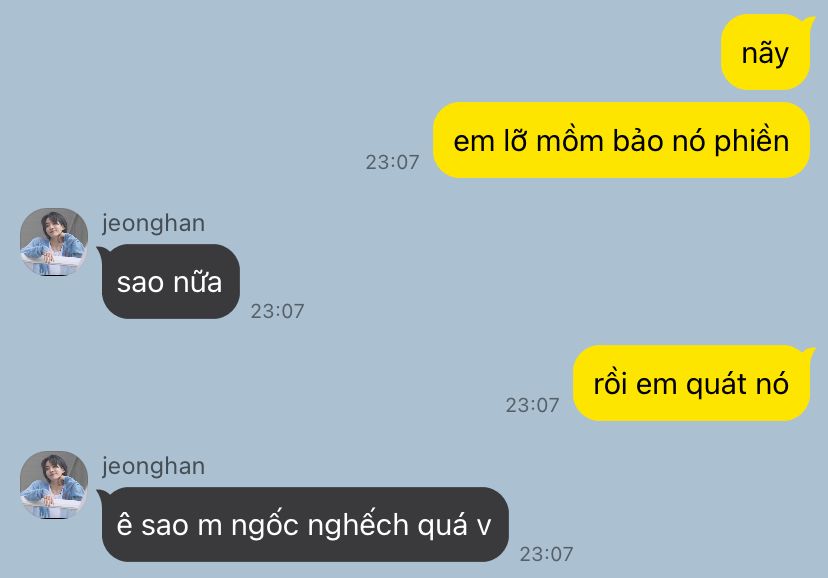Screen dimensions: 828x578
Task: Click the 23:07 timestamp beside 'em lỡ mồm'
Action: pyautogui.click(x=392, y=162)
